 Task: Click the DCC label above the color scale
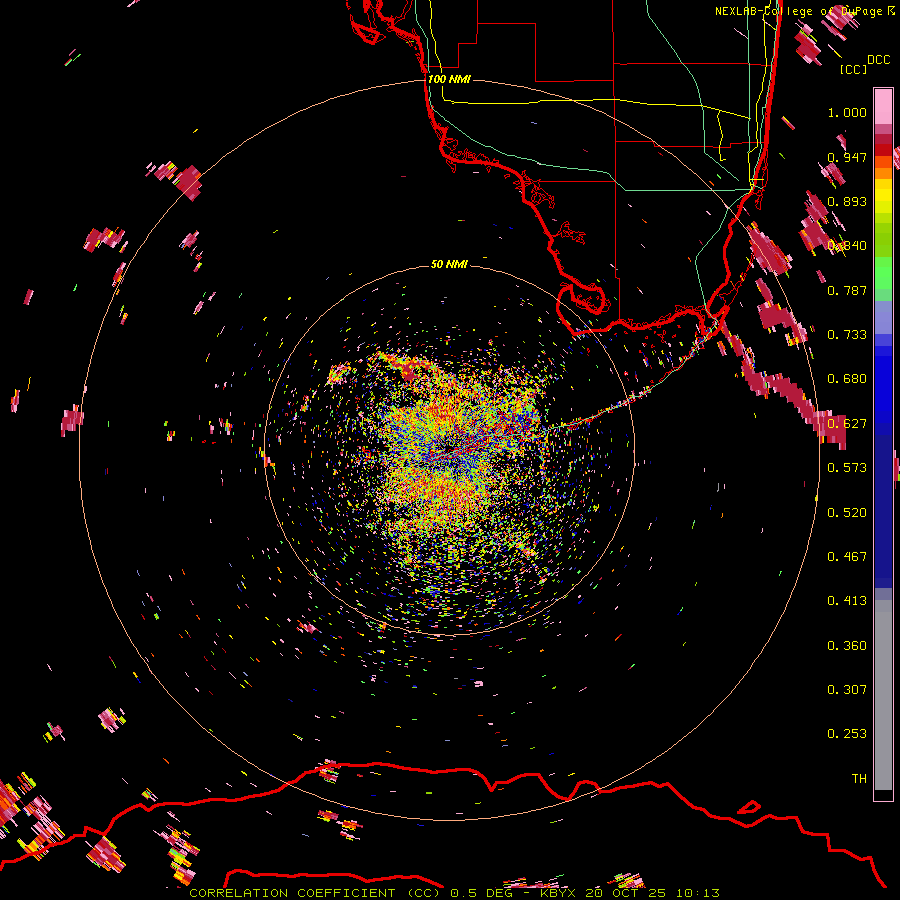(878, 60)
